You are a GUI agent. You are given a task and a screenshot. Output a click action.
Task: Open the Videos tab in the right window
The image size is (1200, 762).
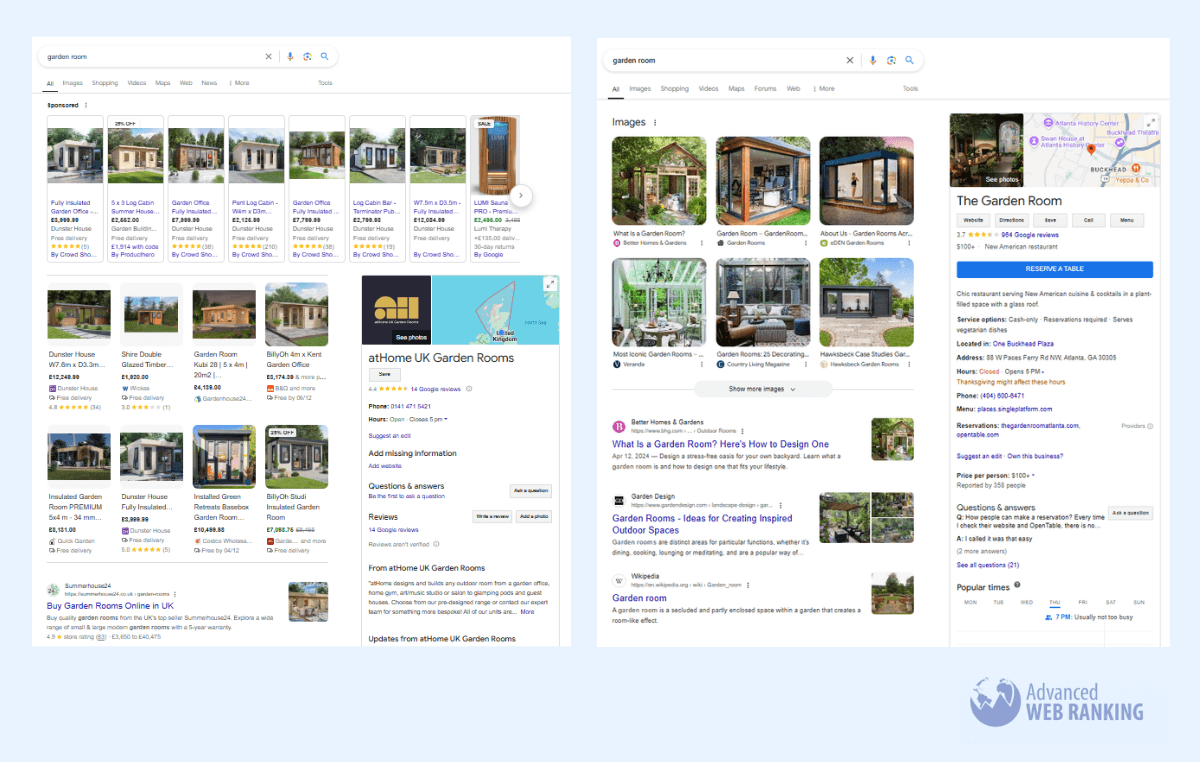click(709, 89)
